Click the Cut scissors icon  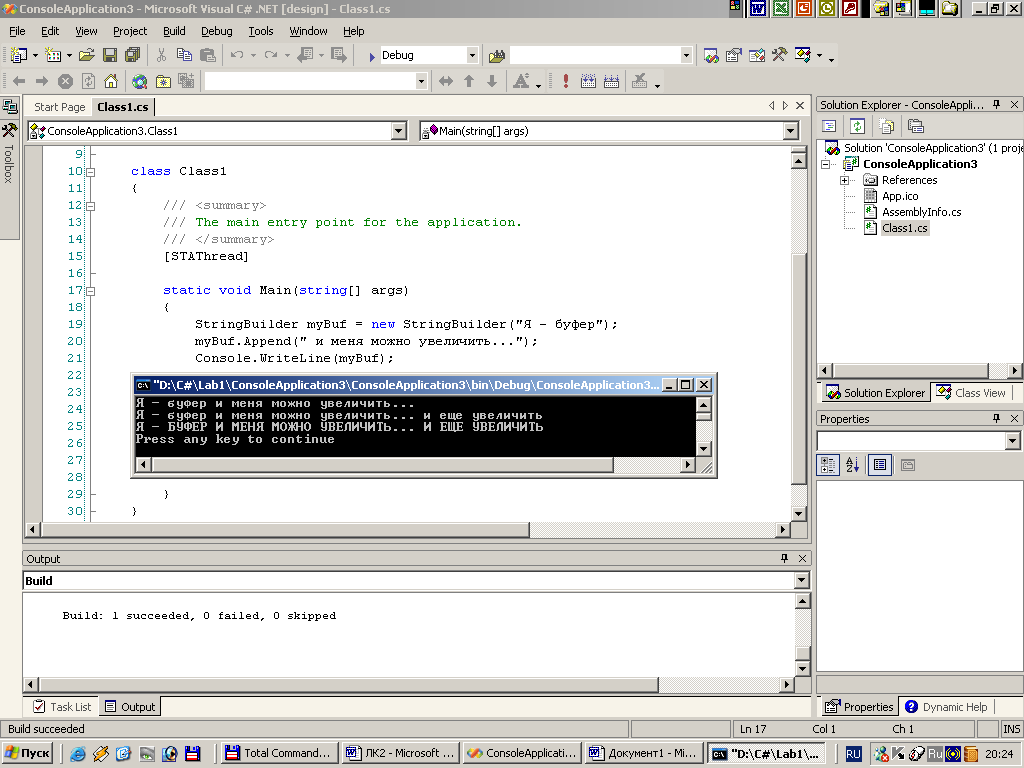(x=161, y=56)
